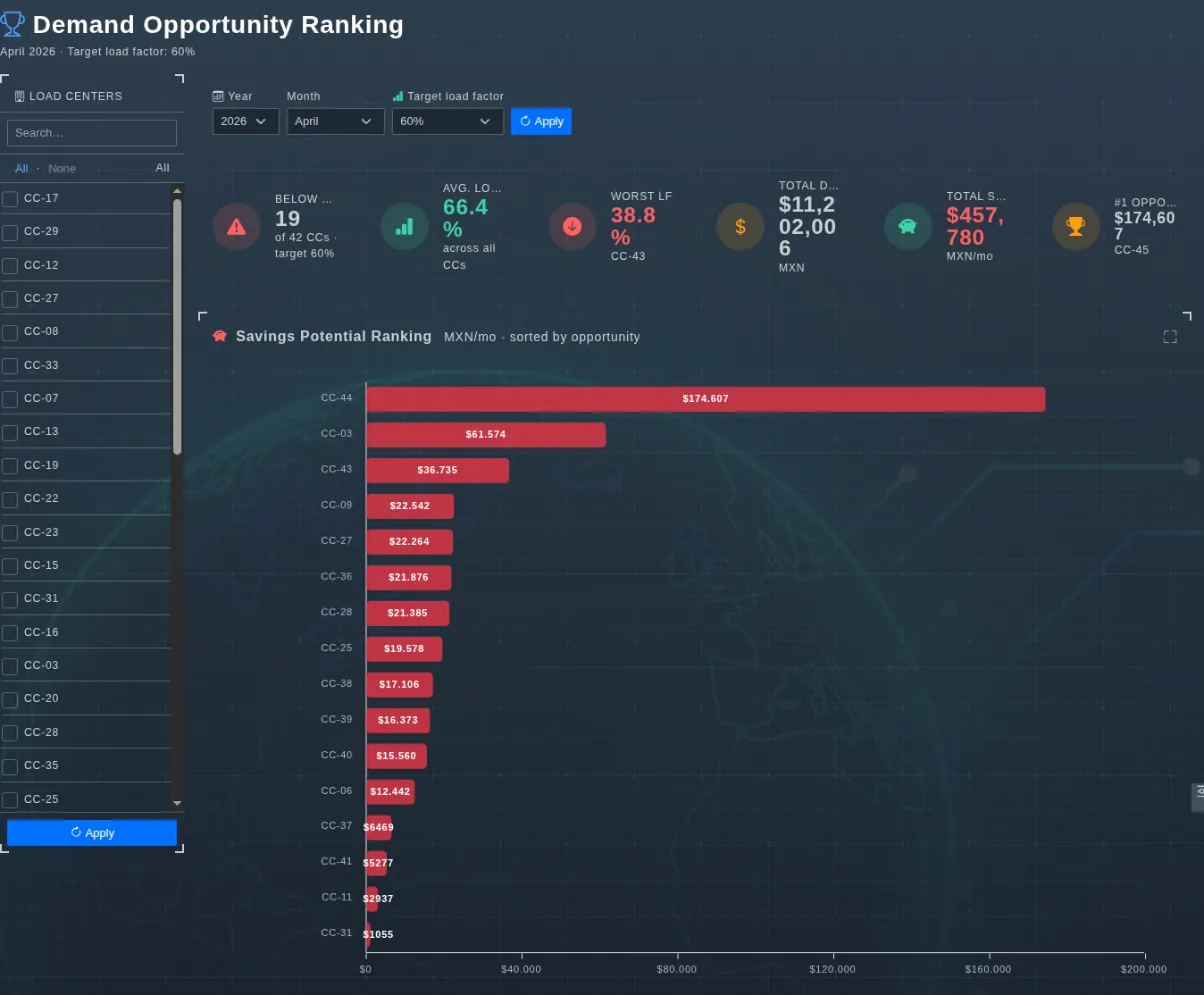Click the CC-09 bar showing $22.542
Image resolution: width=1204 pixels, height=995 pixels.
[x=410, y=506]
